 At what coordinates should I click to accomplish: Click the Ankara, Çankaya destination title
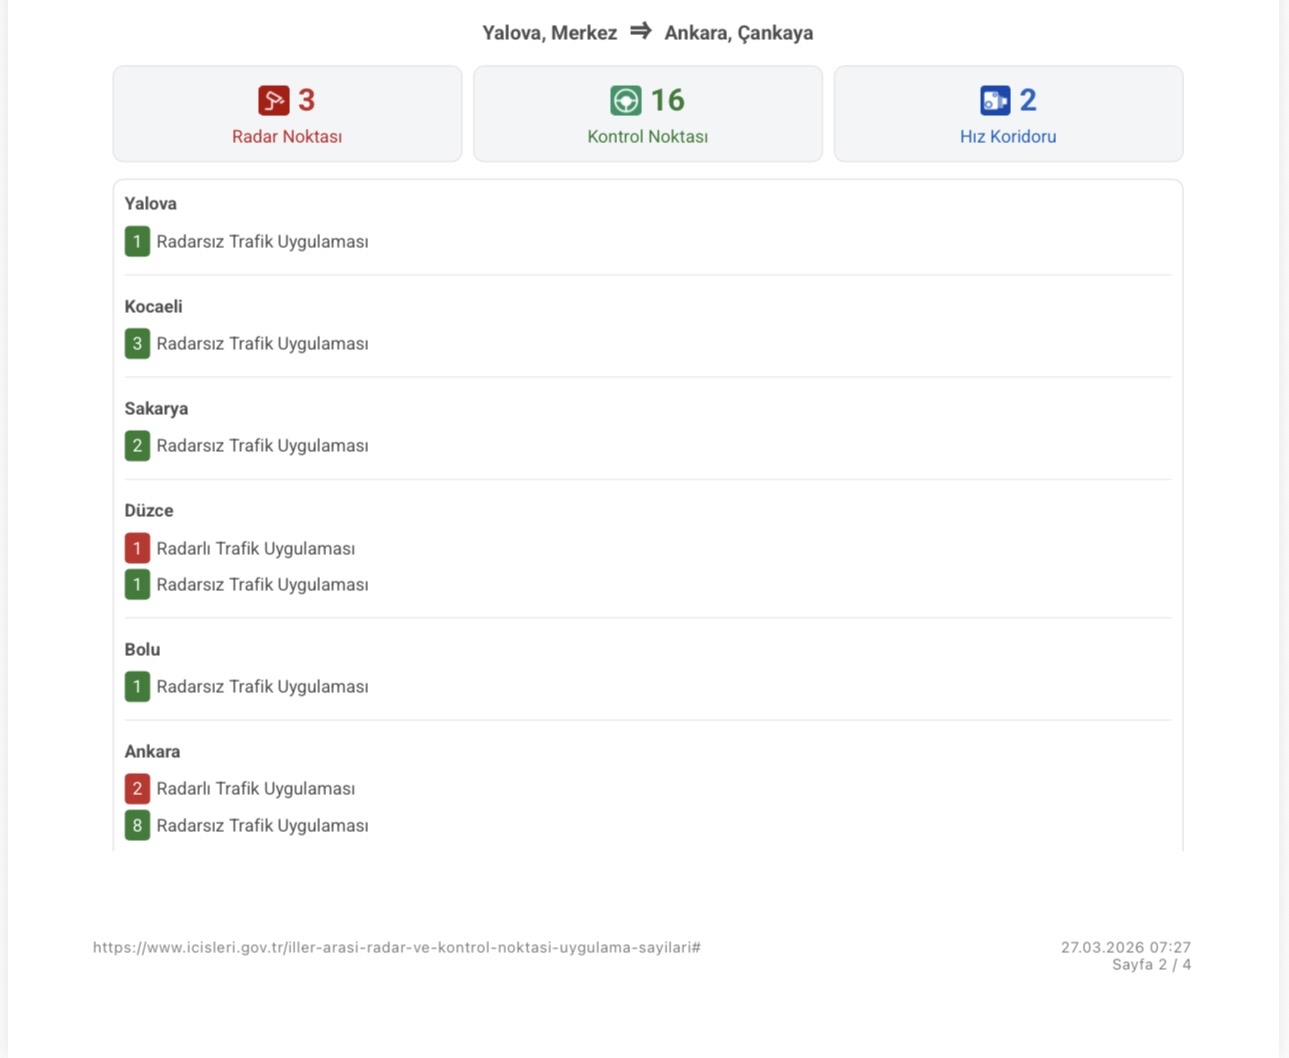[738, 33]
